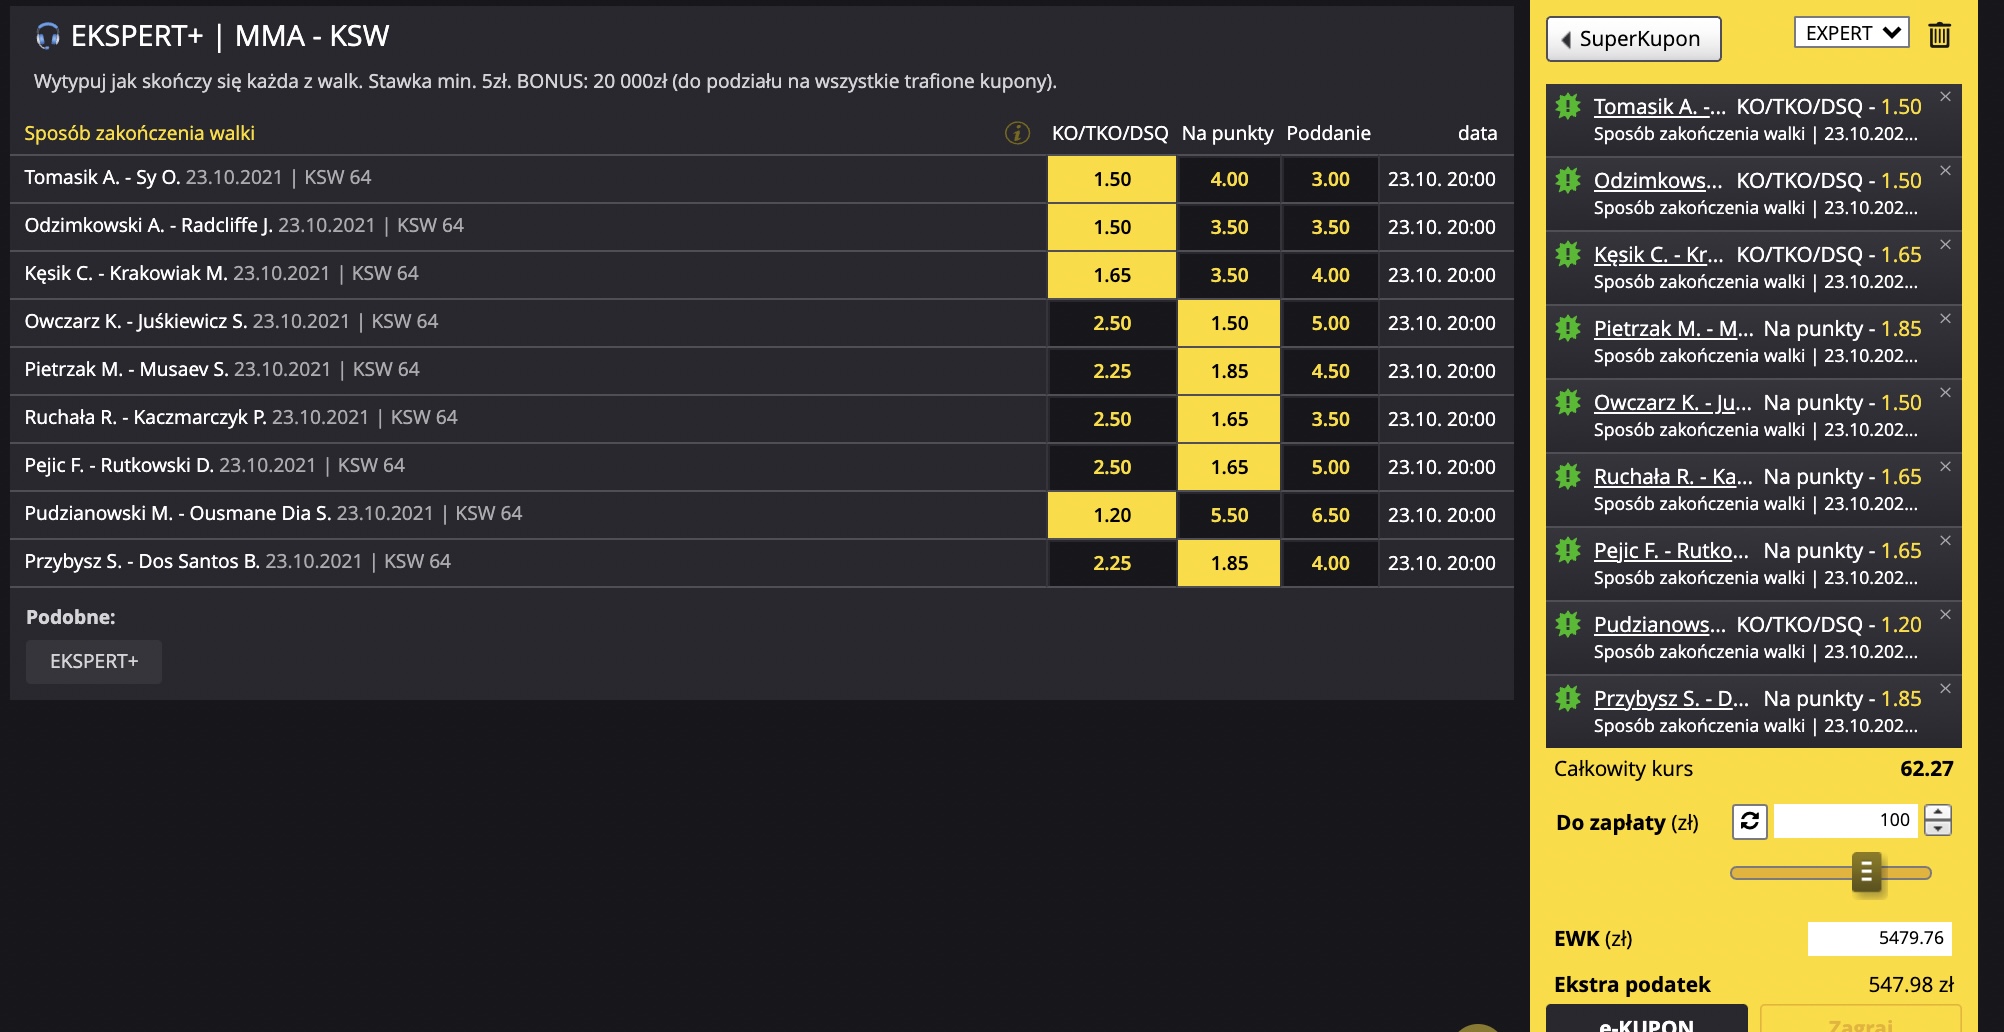Remove Przybysz S. bet from coupon
Screen dimensions: 2004x1032
pos(1945,689)
